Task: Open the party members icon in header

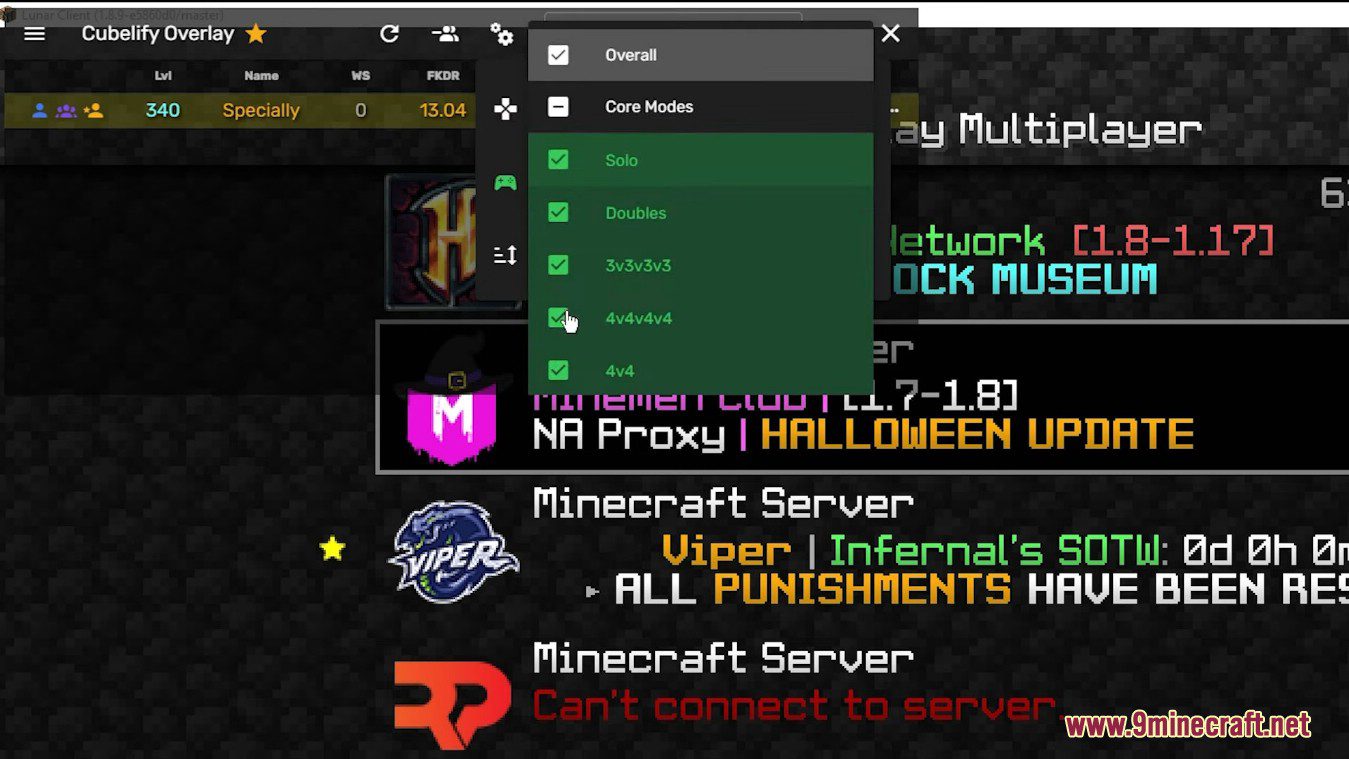Action: click(x=445, y=34)
